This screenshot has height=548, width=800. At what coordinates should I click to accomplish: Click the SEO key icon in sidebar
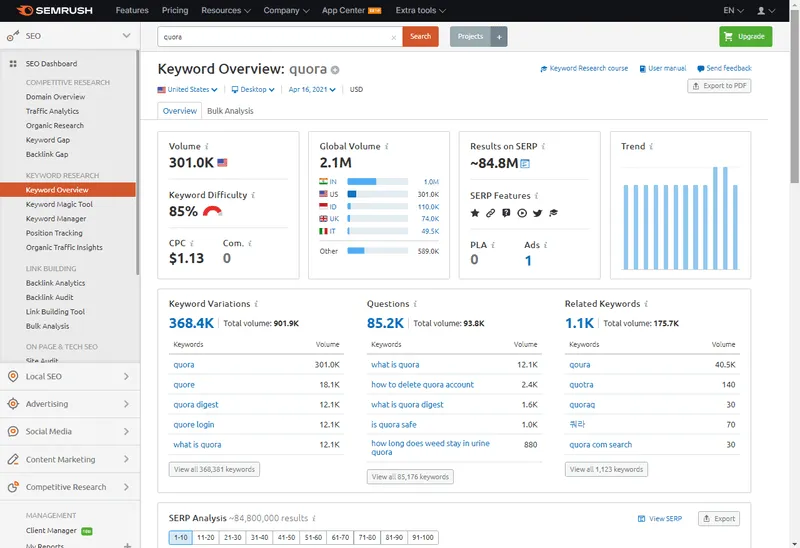(13, 36)
